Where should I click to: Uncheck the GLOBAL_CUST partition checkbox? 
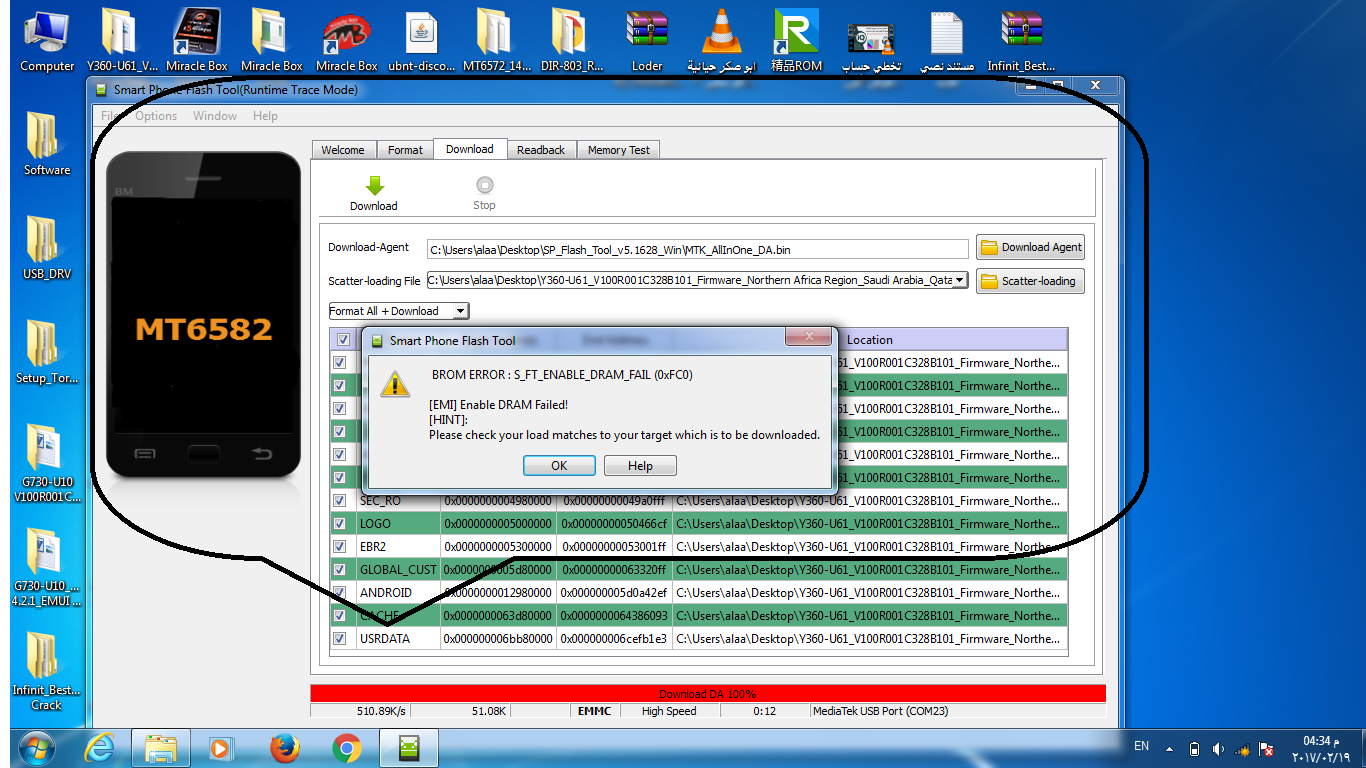340,569
